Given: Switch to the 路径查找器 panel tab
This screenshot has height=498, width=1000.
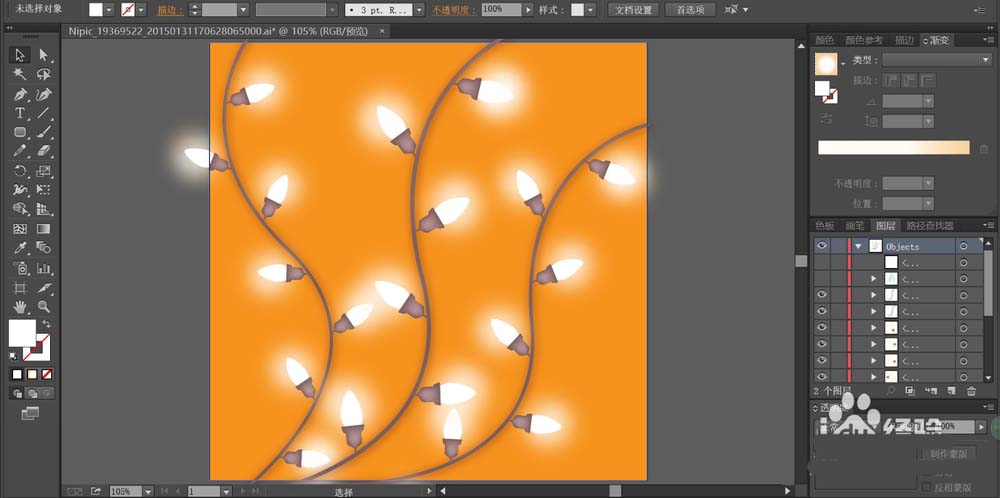Looking at the screenshot, I should tap(930, 226).
